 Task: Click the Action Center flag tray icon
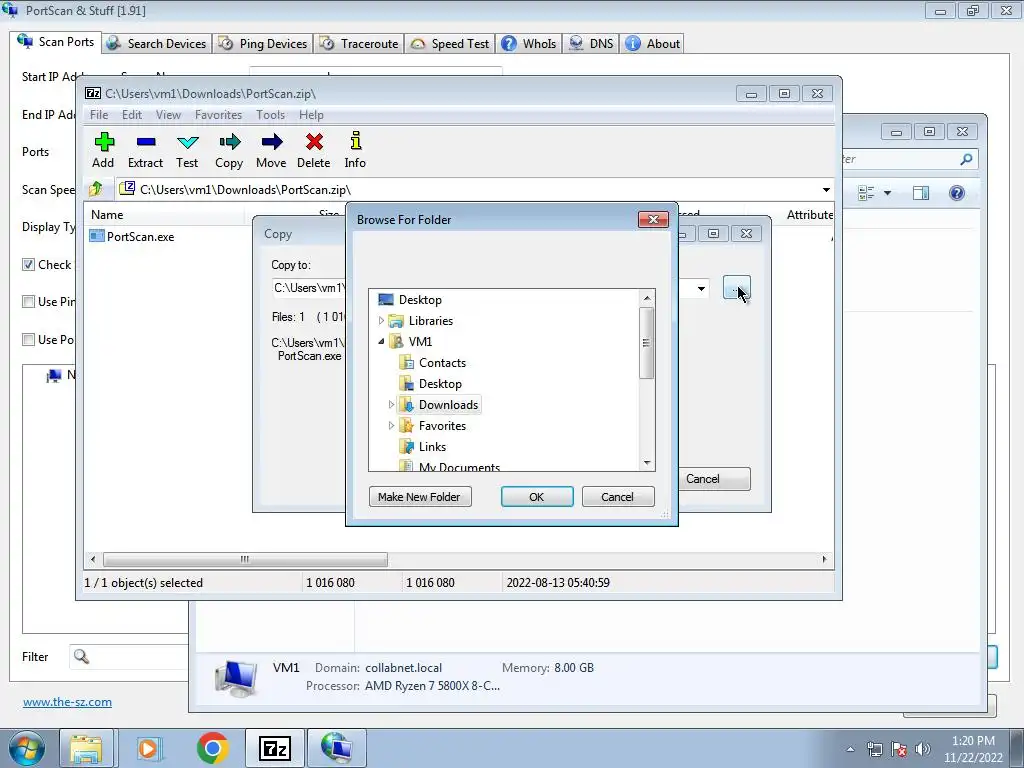click(899, 749)
